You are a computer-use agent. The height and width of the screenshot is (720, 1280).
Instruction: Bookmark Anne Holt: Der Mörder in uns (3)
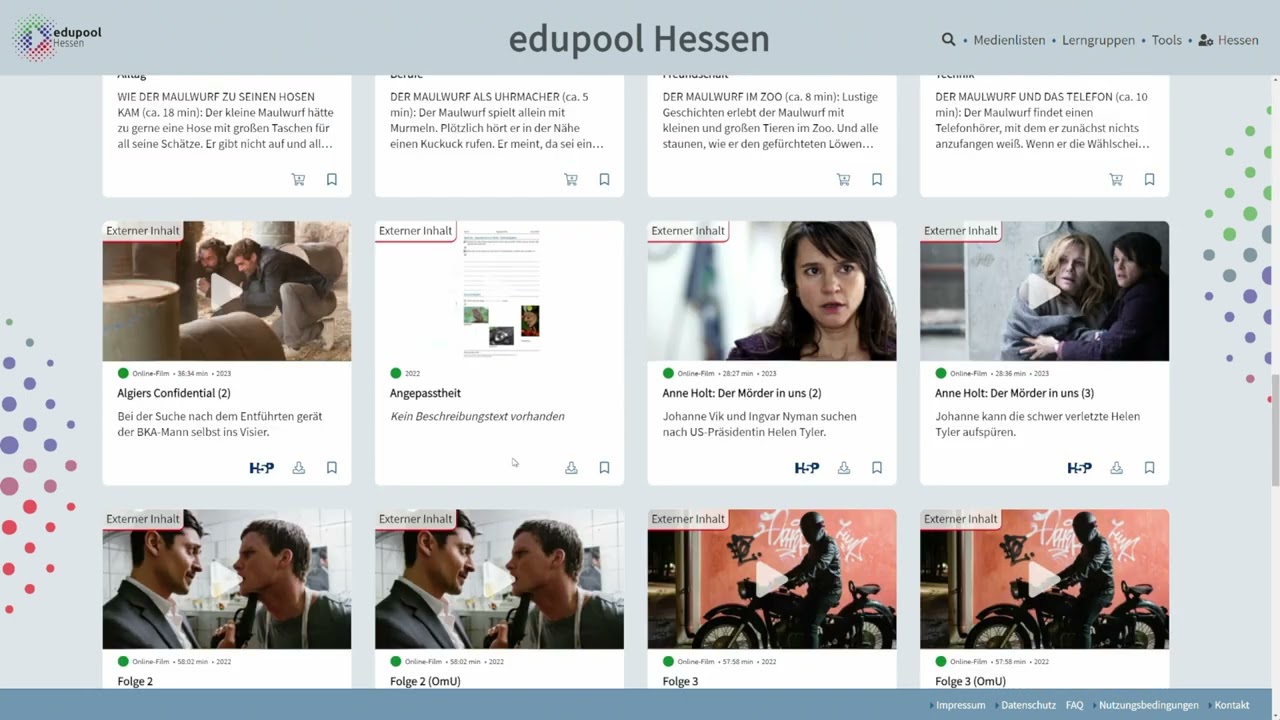1150,468
